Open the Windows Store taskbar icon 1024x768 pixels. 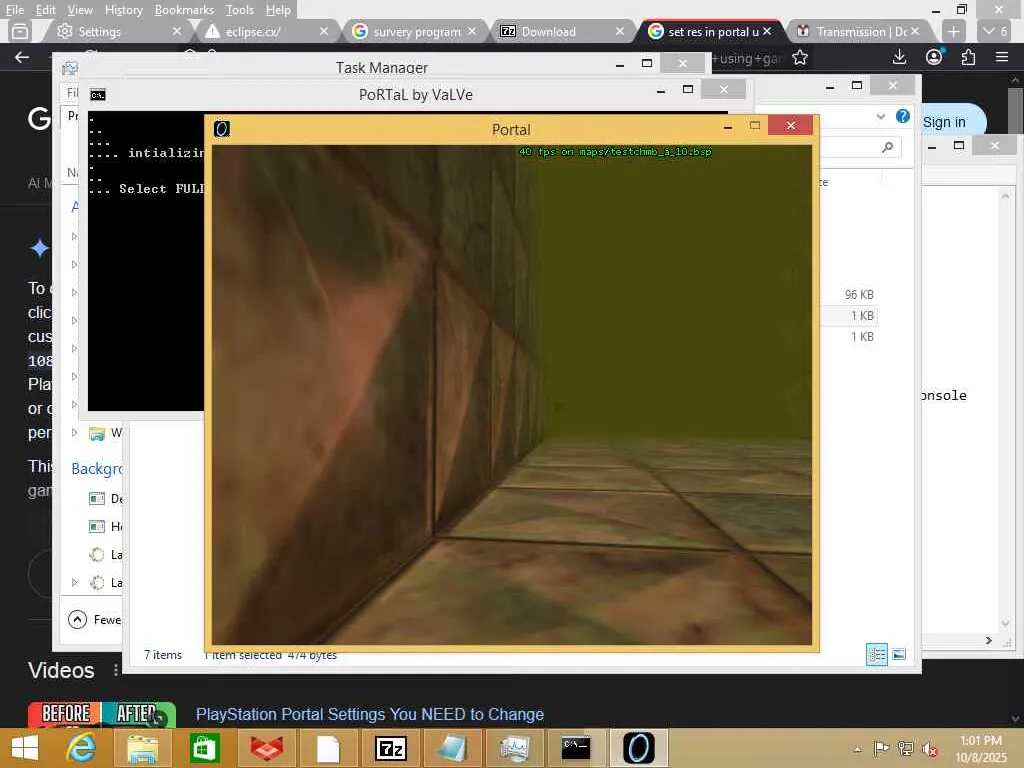pos(204,748)
